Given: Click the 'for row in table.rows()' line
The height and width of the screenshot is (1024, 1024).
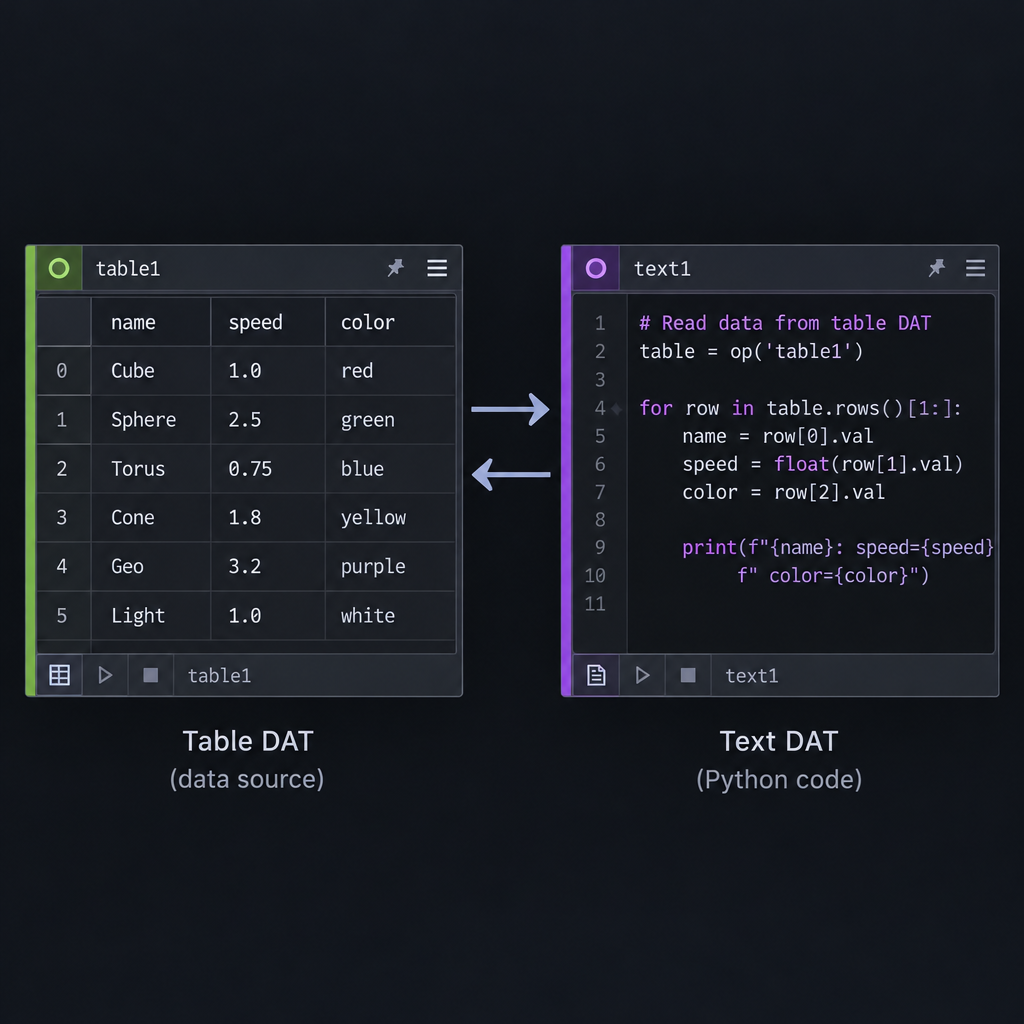Looking at the screenshot, I should click(x=800, y=409).
